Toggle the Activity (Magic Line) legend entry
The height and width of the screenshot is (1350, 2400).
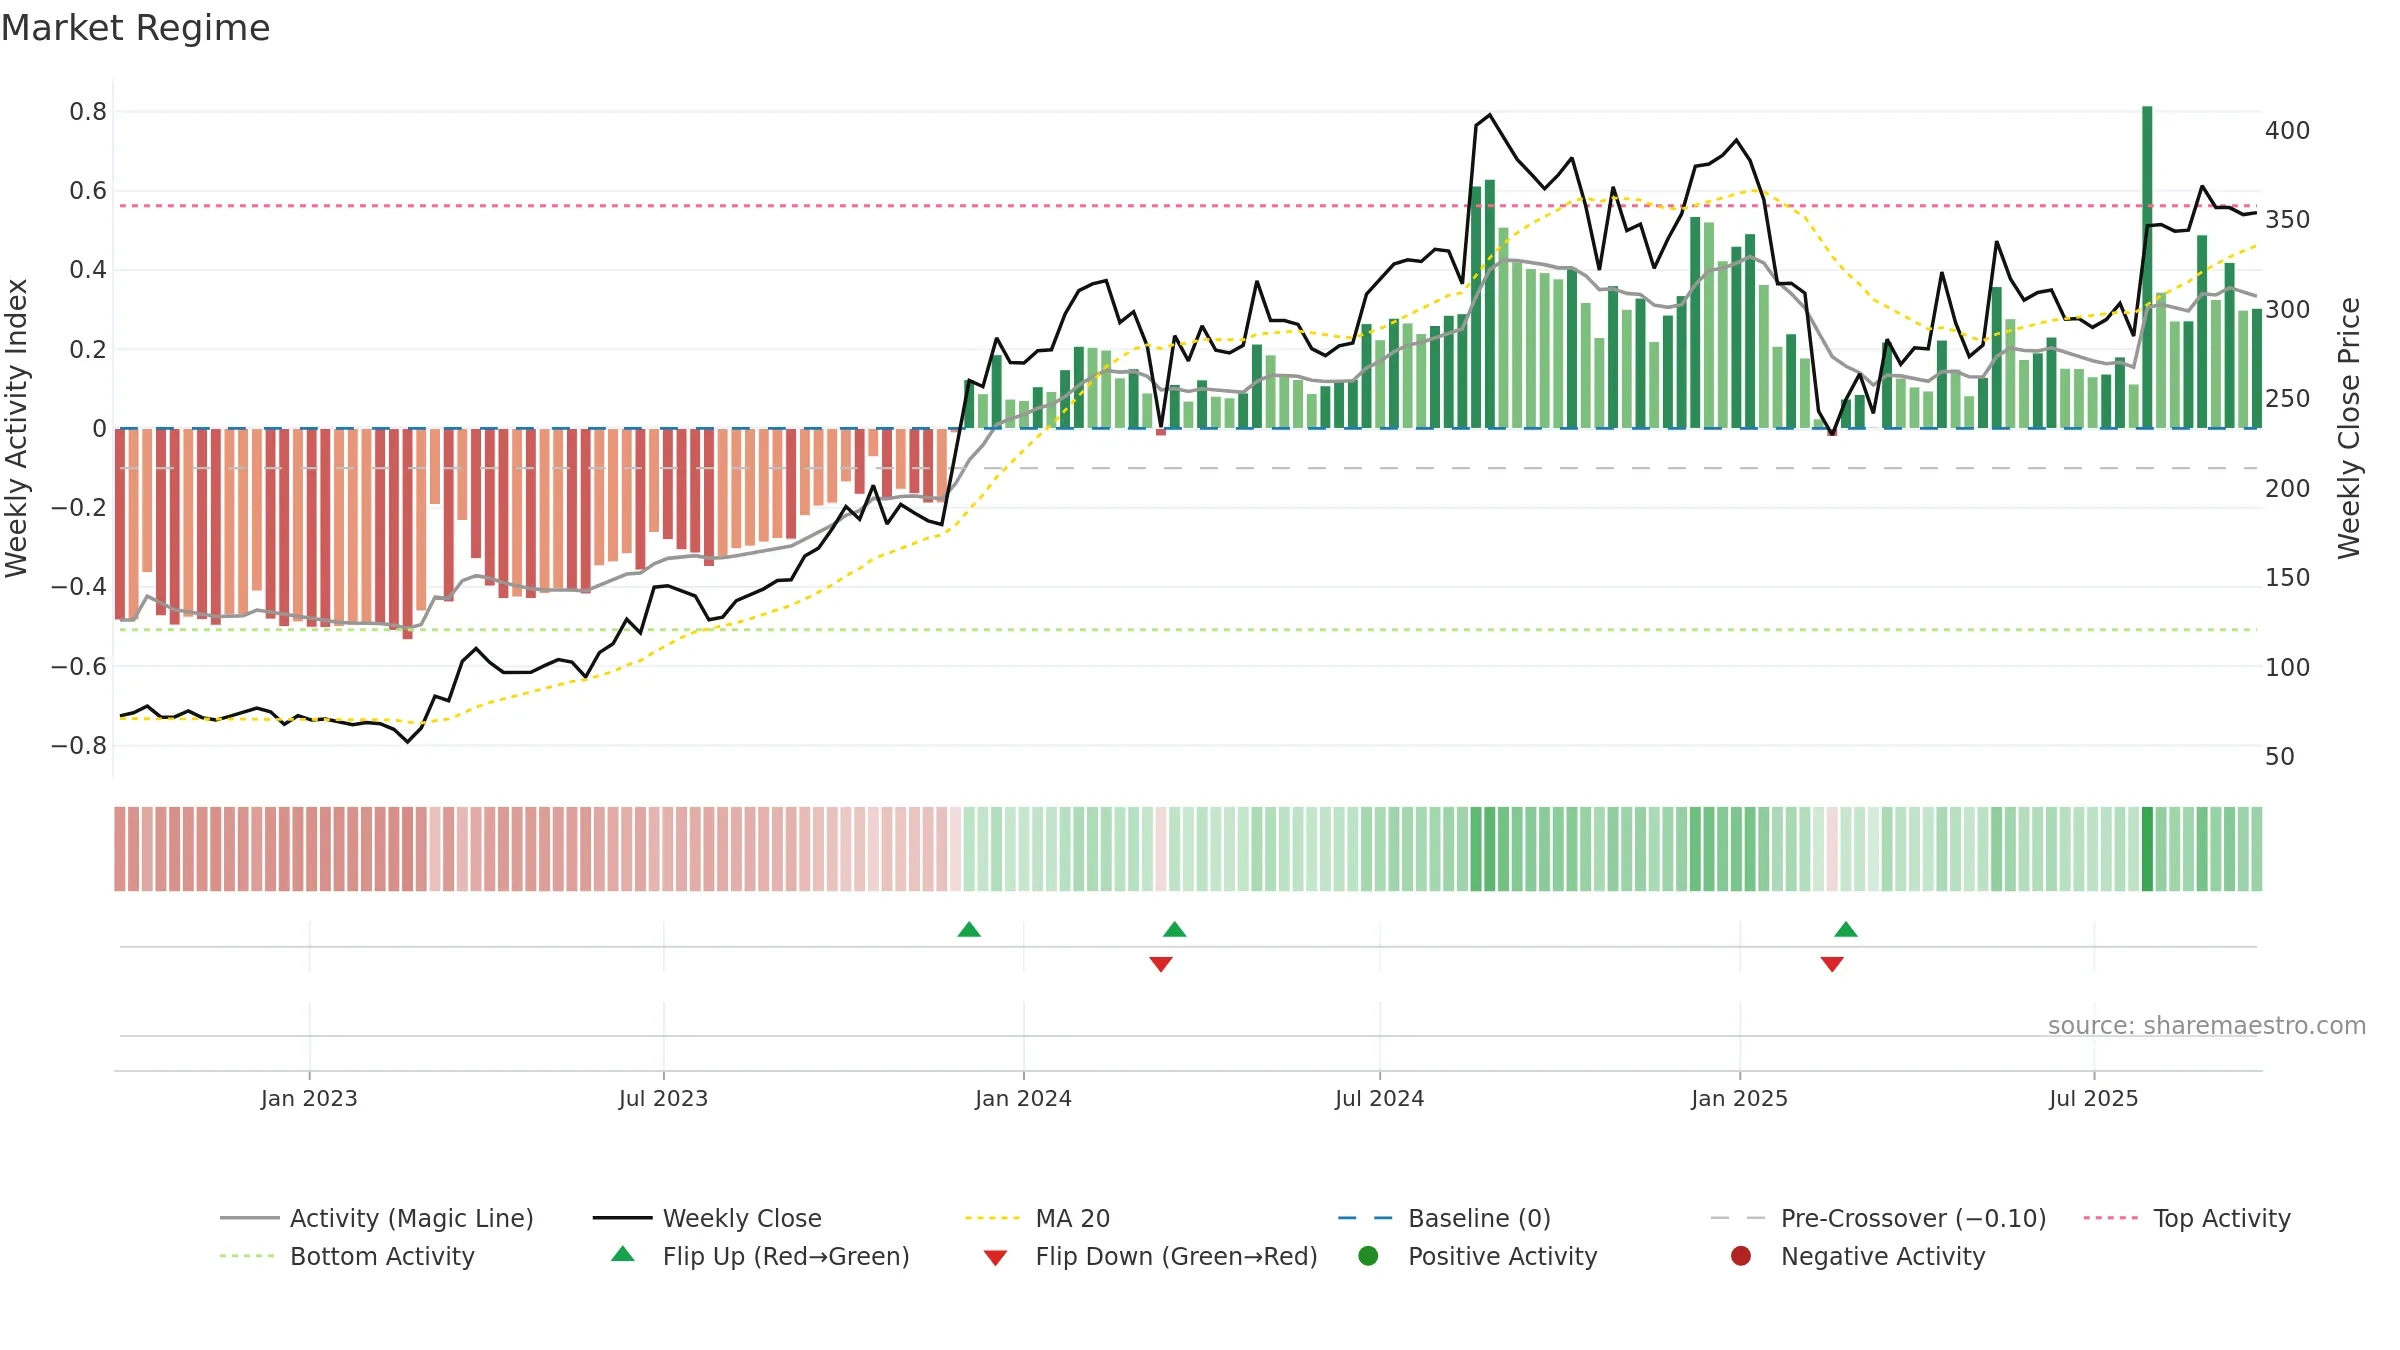377,1218
